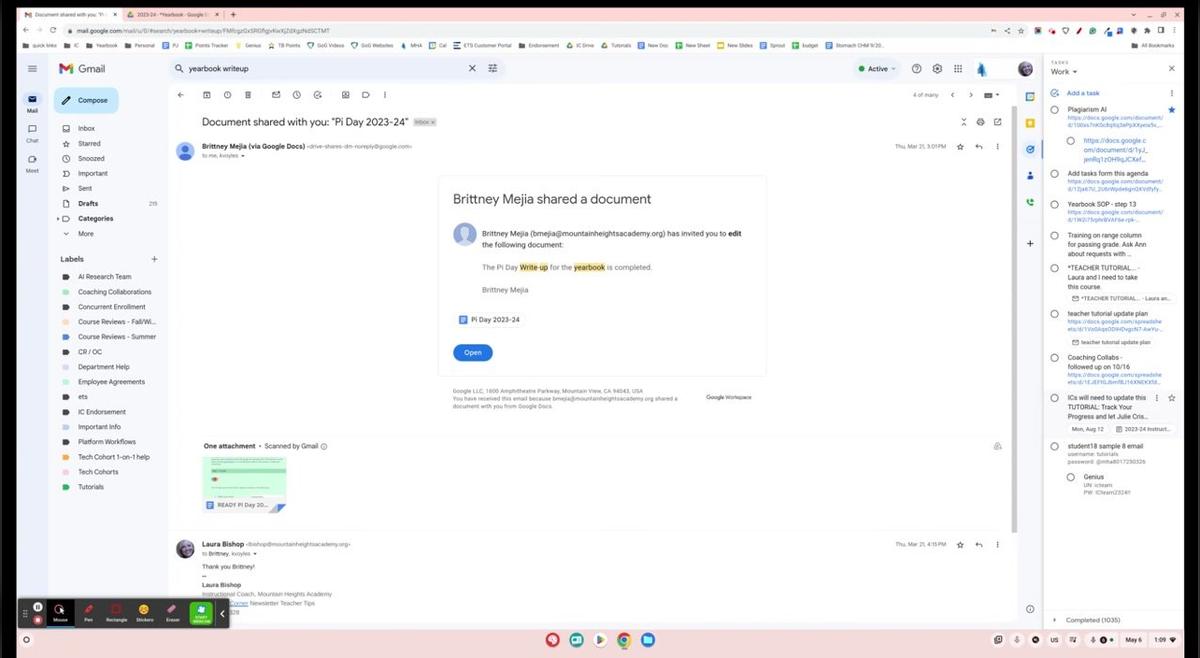
Task: Open the Starred folder
Action: tap(89, 144)
